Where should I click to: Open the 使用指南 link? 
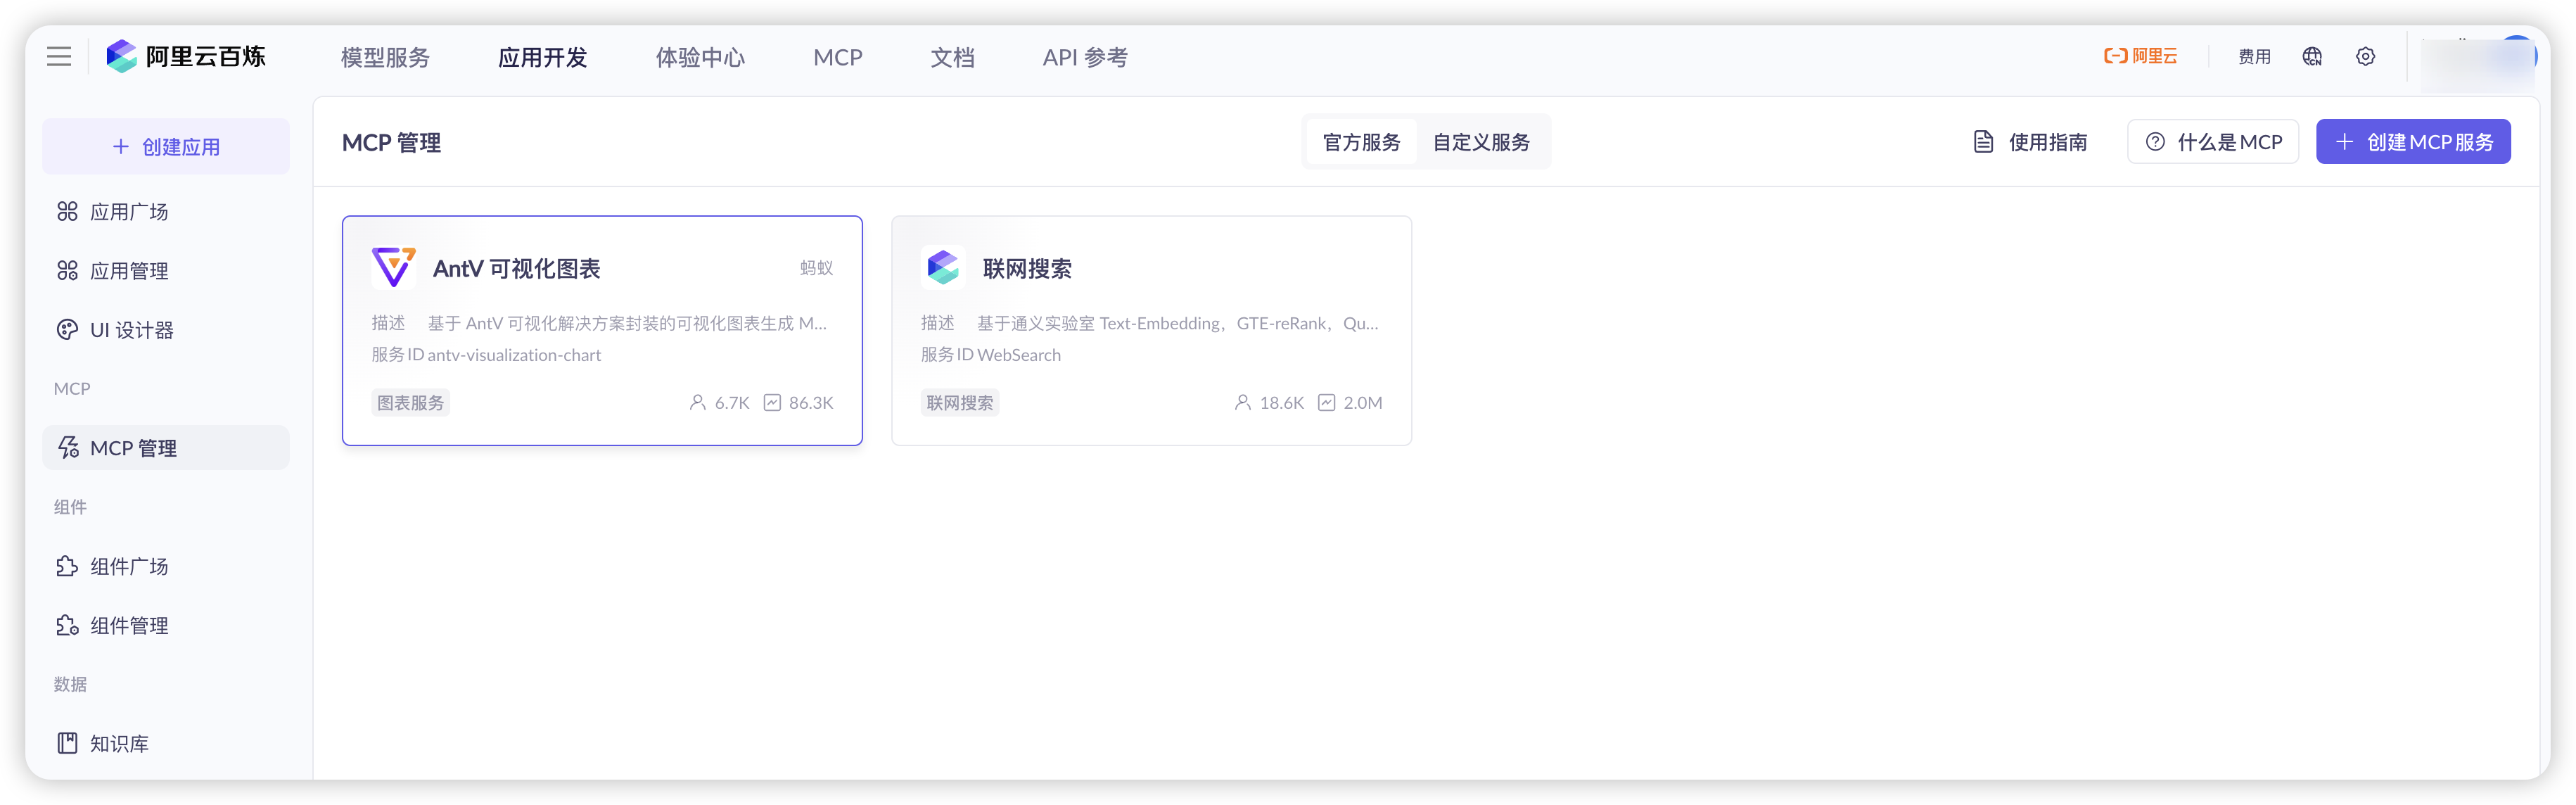[2030, 142]
